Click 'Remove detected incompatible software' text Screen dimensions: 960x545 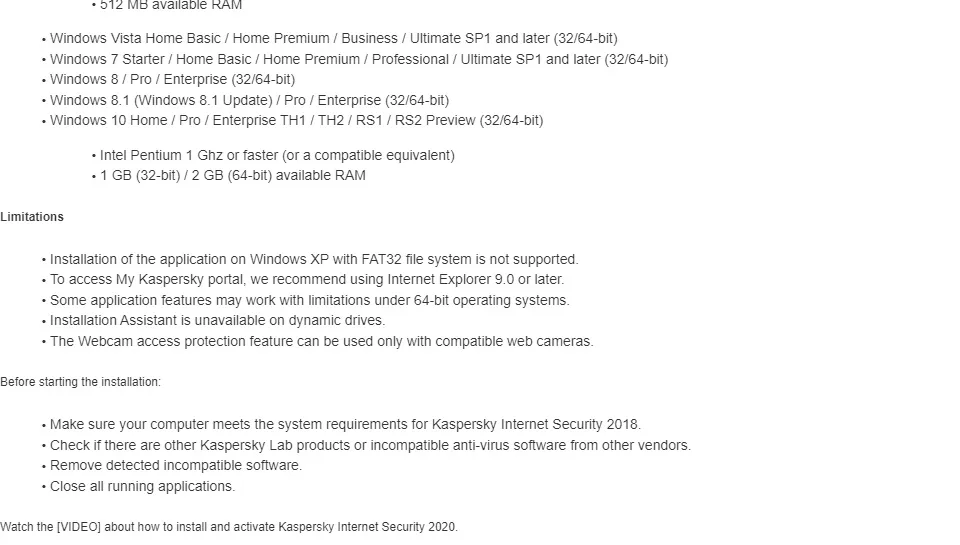pos(176,466)
